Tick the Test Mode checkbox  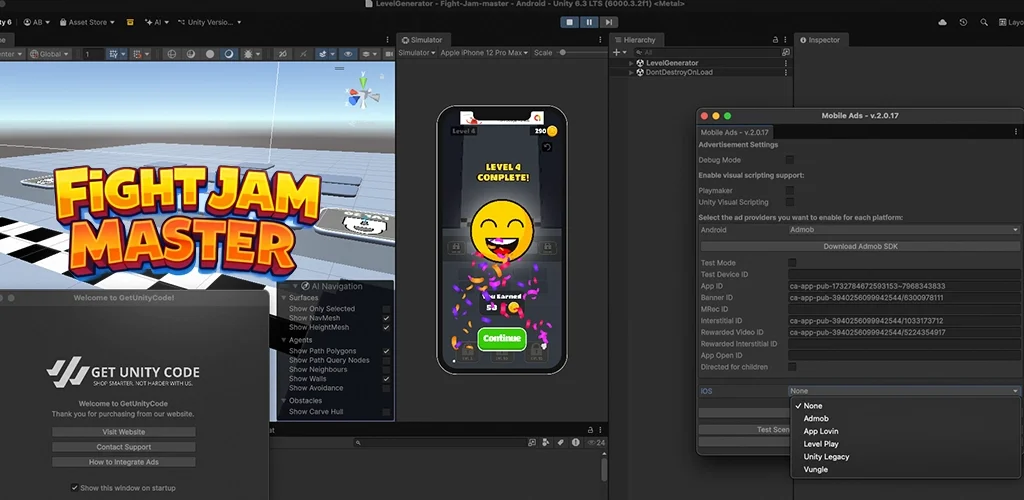tap(792, 263)
